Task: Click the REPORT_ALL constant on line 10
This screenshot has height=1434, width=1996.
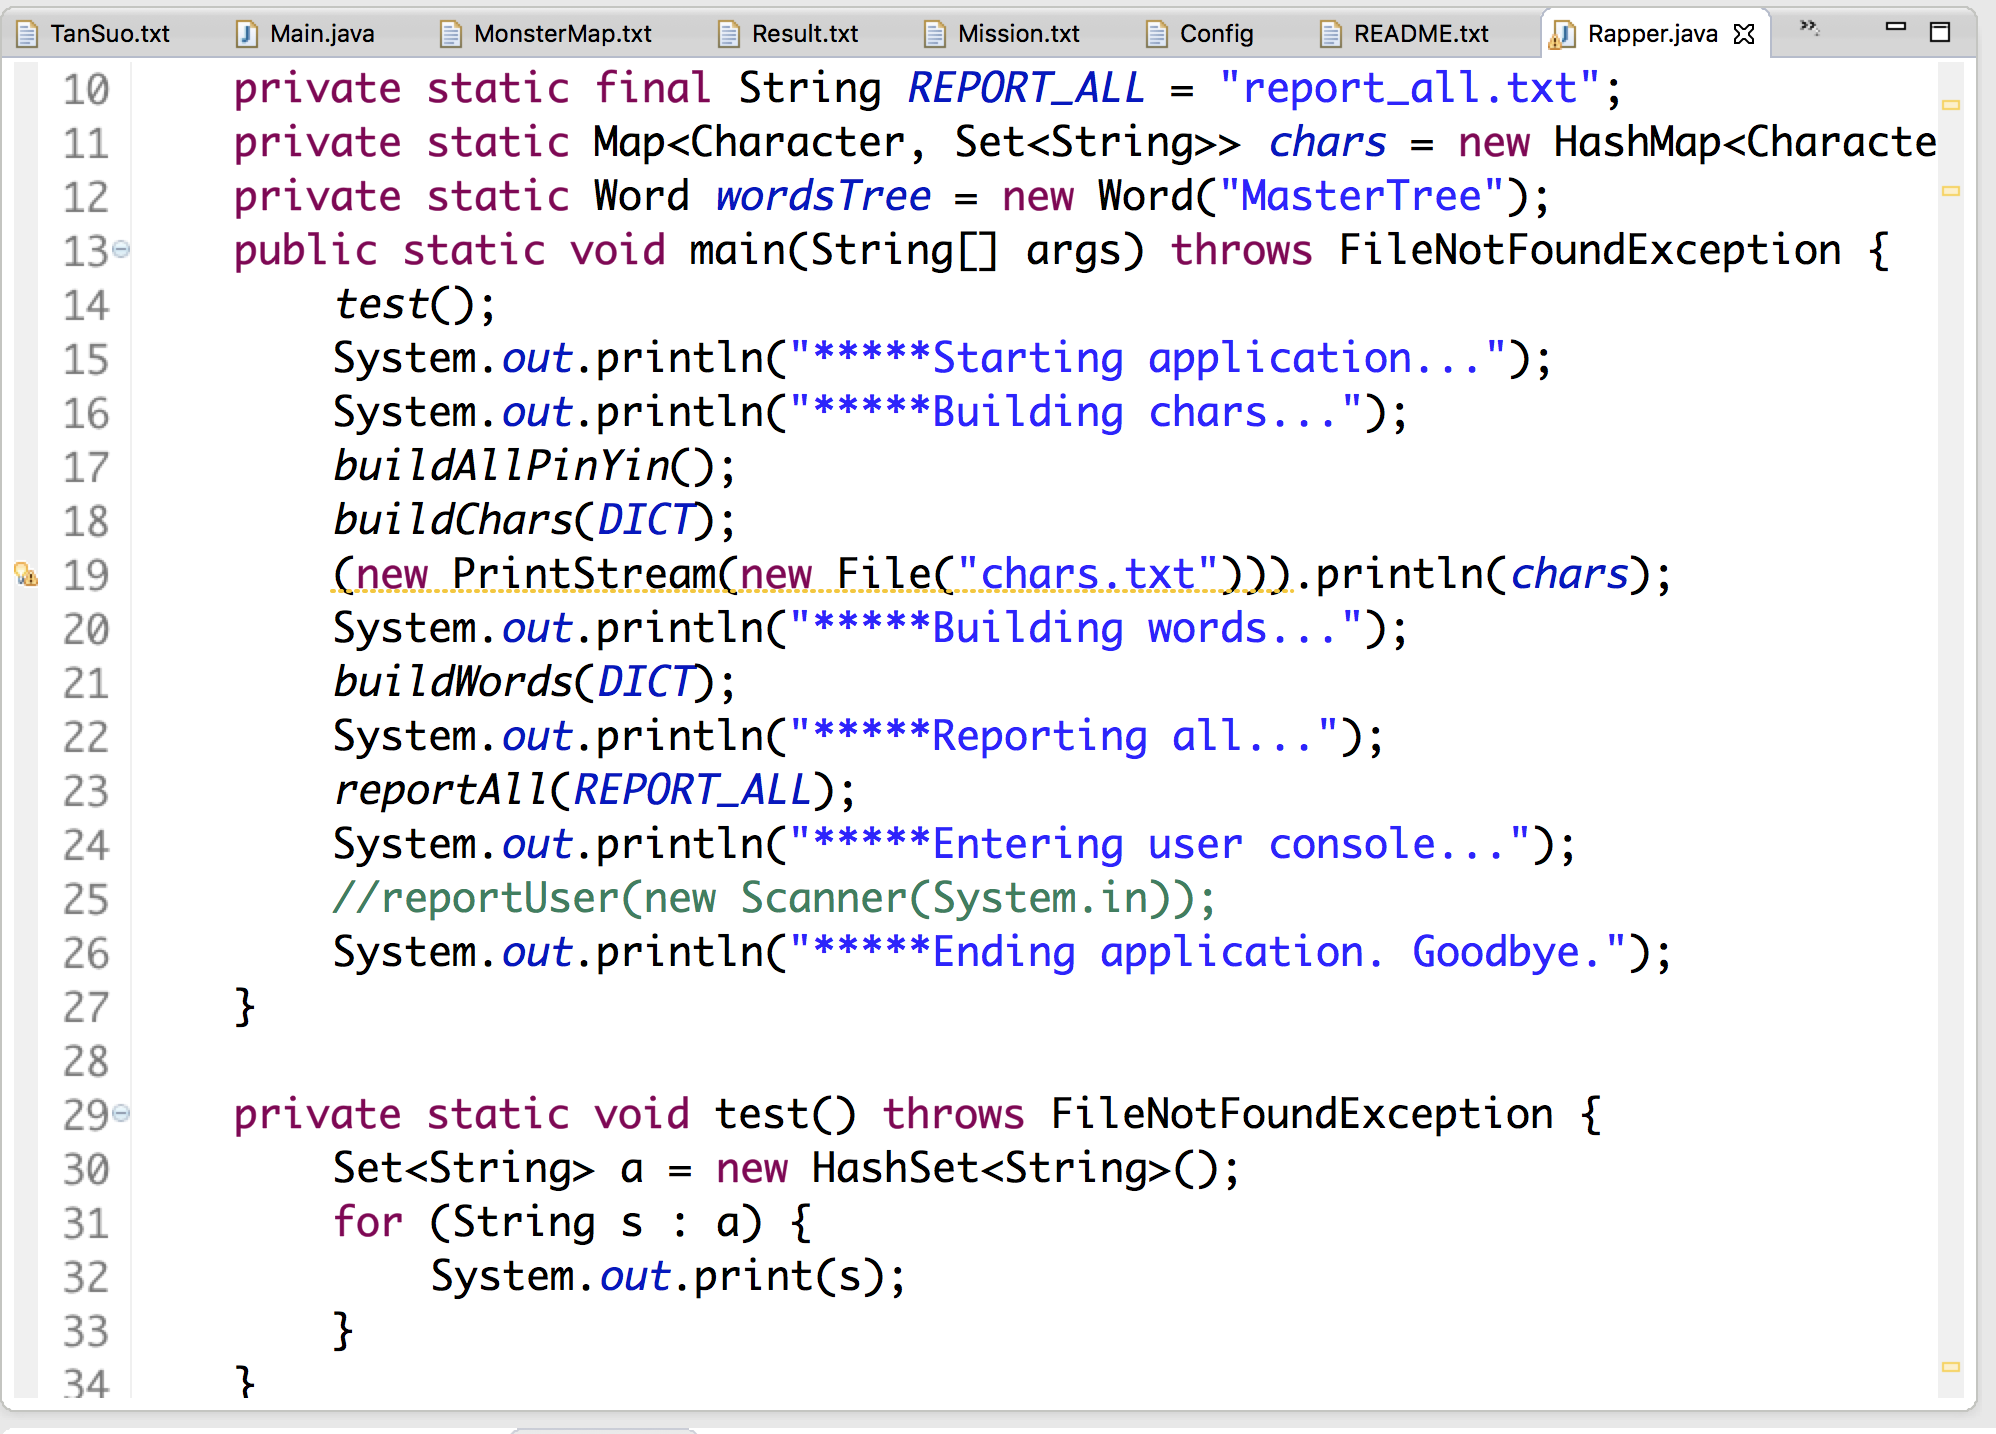Action: [x=1026, y=88]
